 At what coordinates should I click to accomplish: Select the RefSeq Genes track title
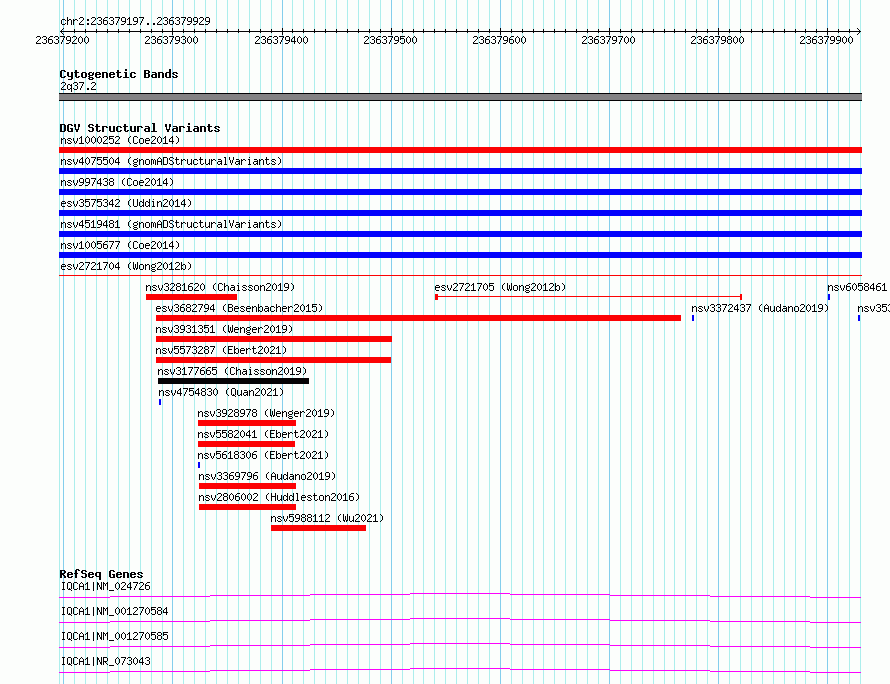(x=101, y=574)
